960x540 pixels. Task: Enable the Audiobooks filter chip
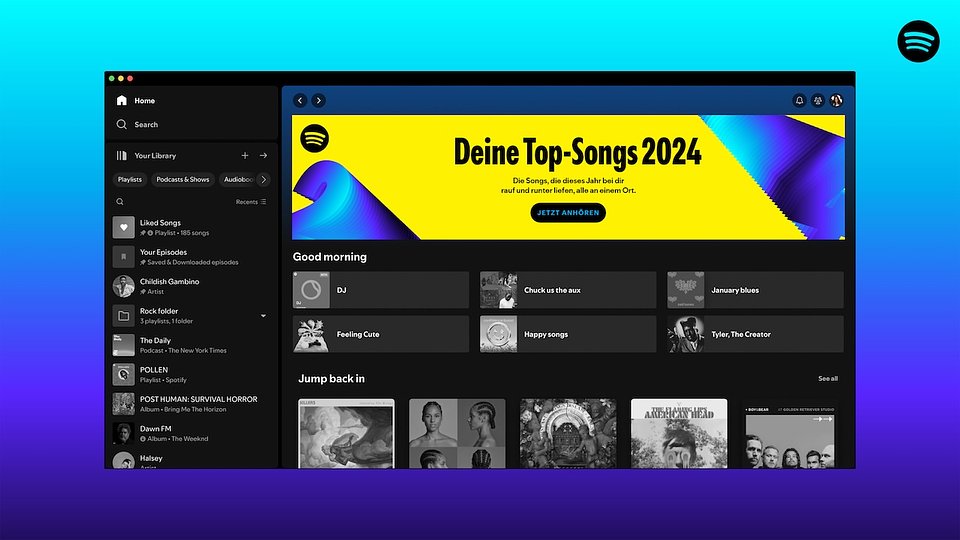[x=238, y=180]
